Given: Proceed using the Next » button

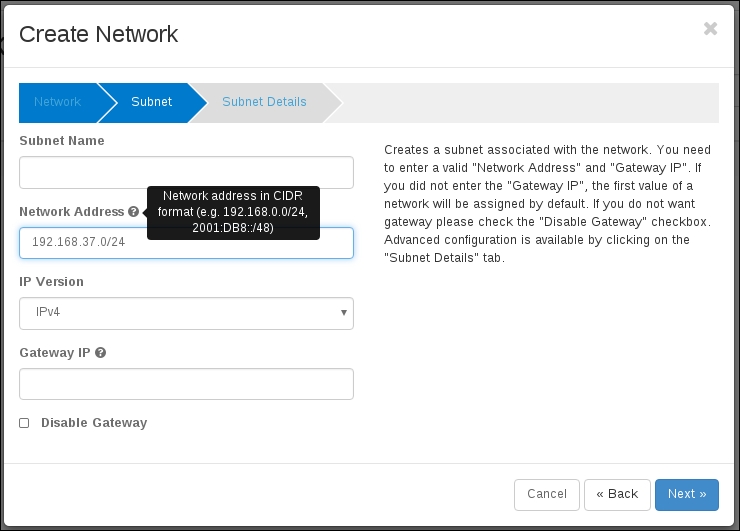Looking at the screenshot, I should pyautogui.click(x=687, y=494).
